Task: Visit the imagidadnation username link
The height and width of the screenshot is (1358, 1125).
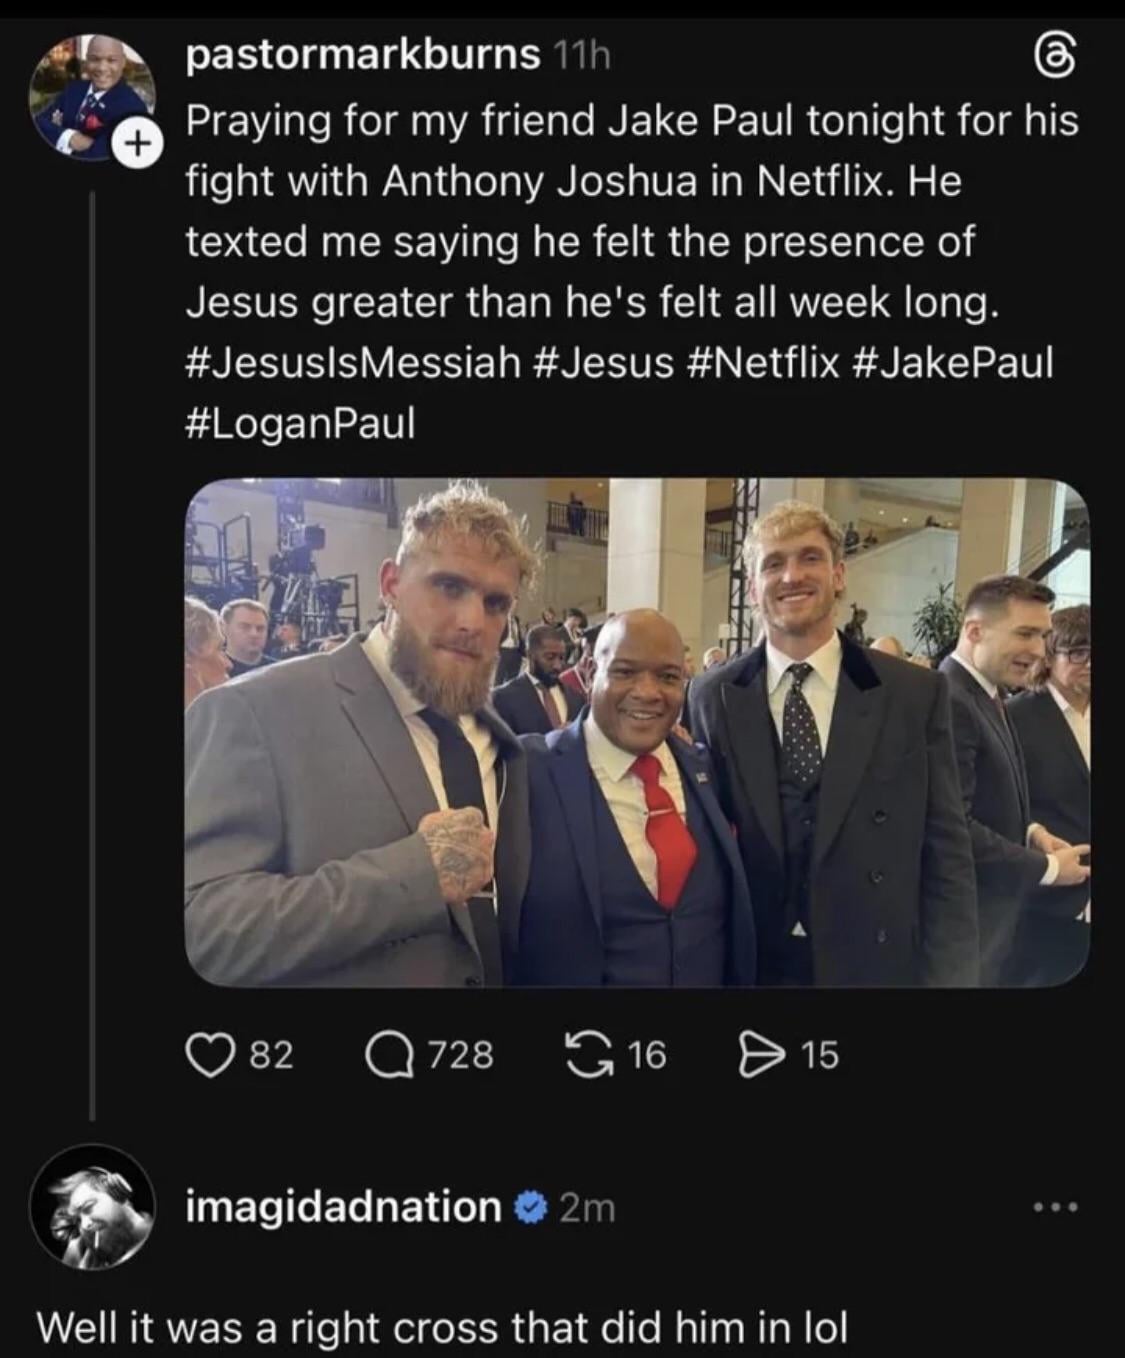Action: click(343, 1207)
